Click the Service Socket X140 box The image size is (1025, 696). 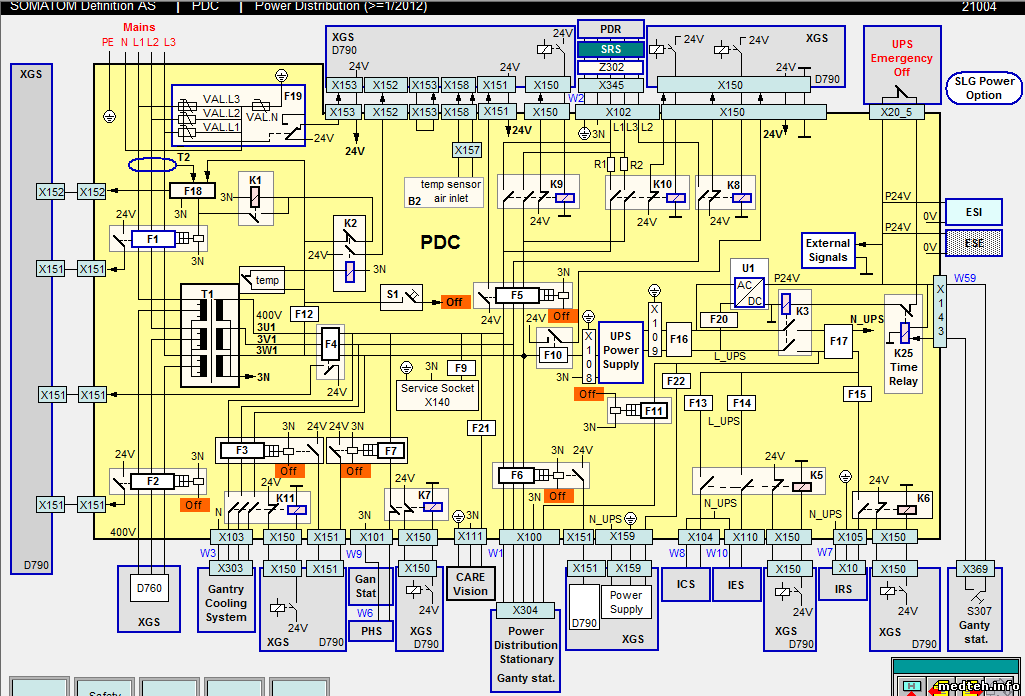click(x=437, y=394)
